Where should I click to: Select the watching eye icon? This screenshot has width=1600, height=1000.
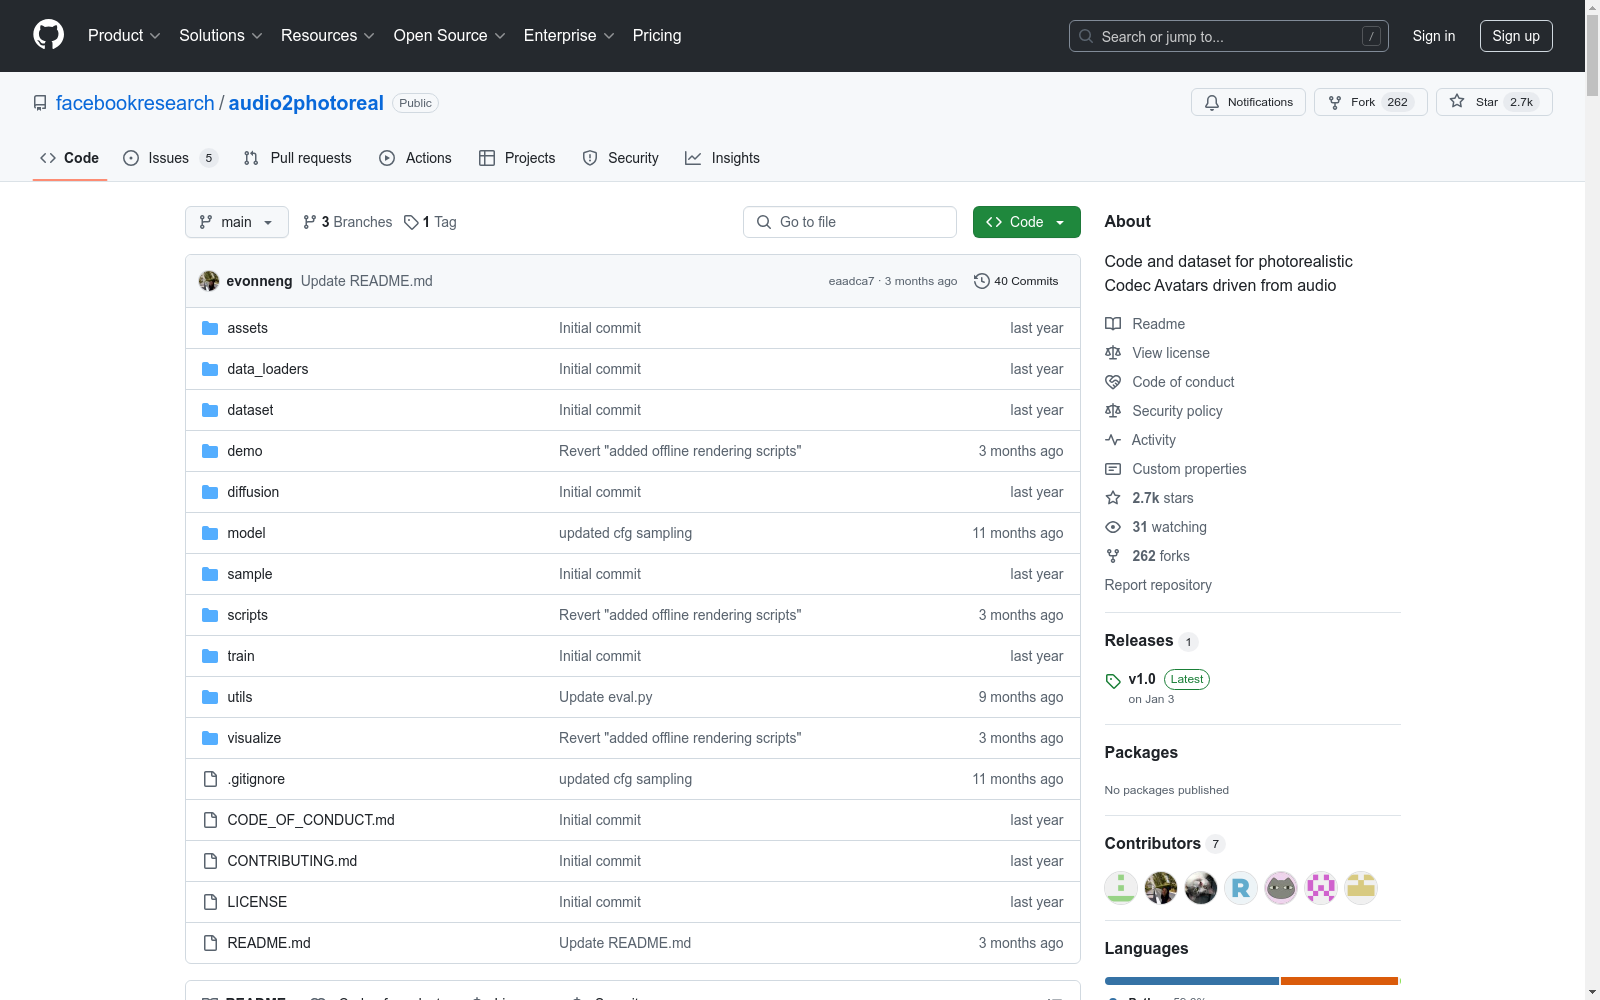pos(1113,527)
